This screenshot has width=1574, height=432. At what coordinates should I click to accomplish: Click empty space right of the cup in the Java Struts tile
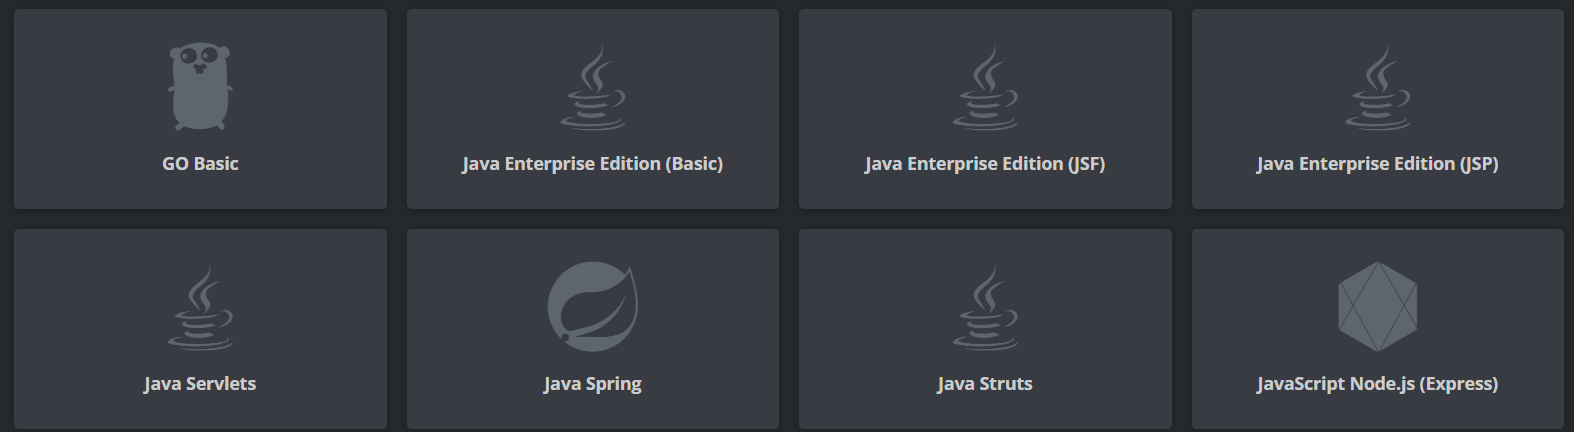pos(1100,307)
